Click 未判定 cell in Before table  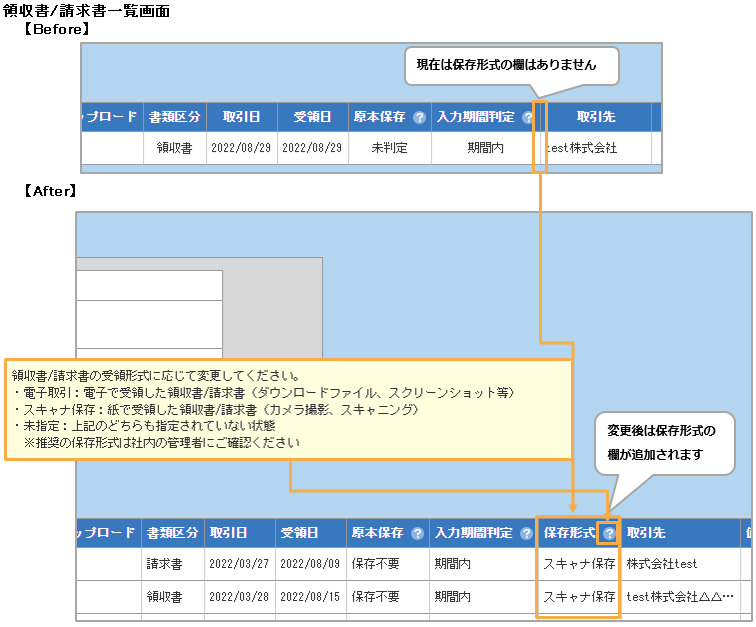click(x=388, y=148)
